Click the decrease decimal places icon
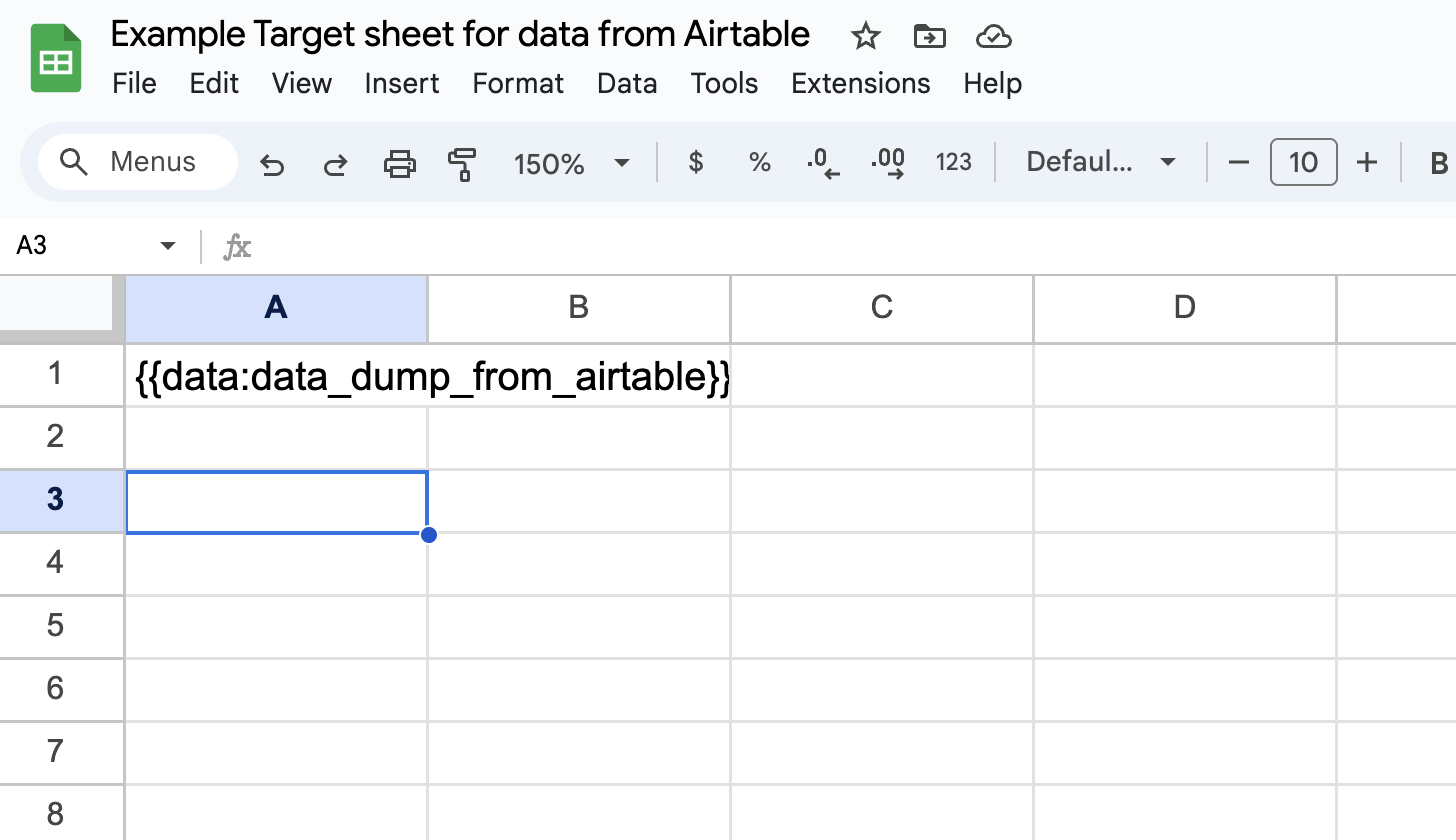Image resolution: width=1456 pixels, height=840 pixels. (822, 162)
